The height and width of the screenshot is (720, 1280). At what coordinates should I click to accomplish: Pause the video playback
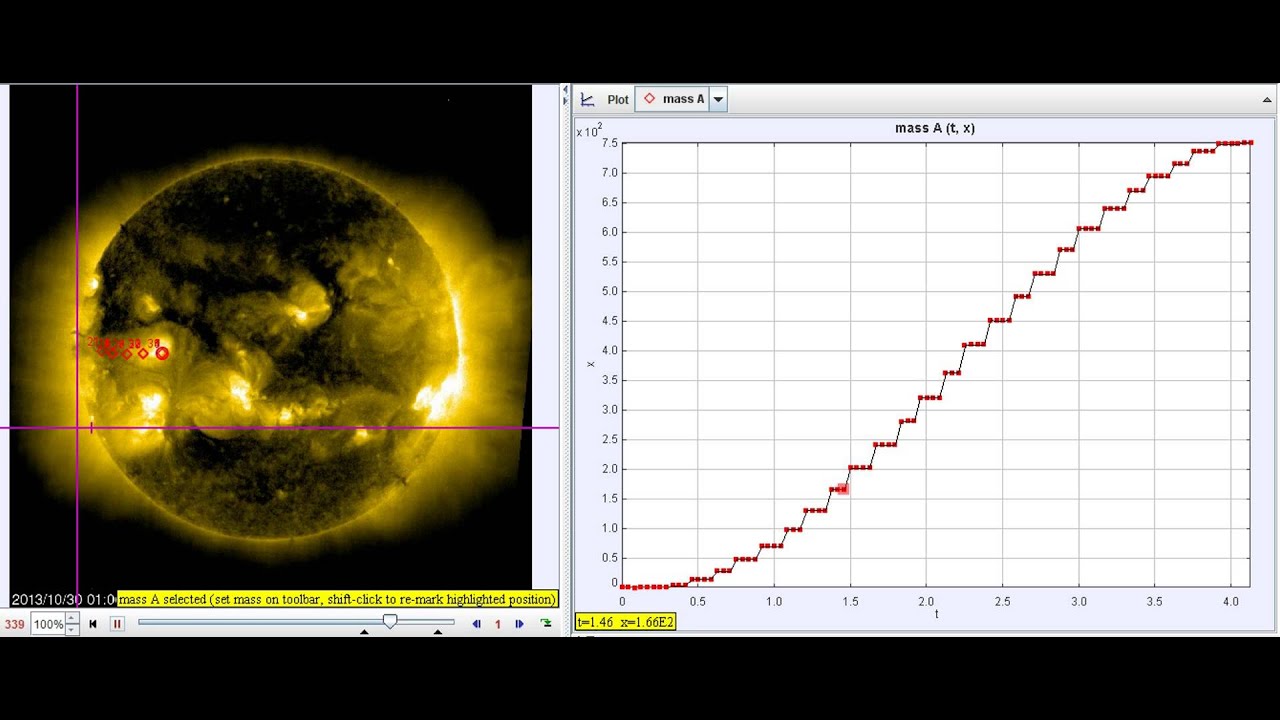(x=117, y=624)
